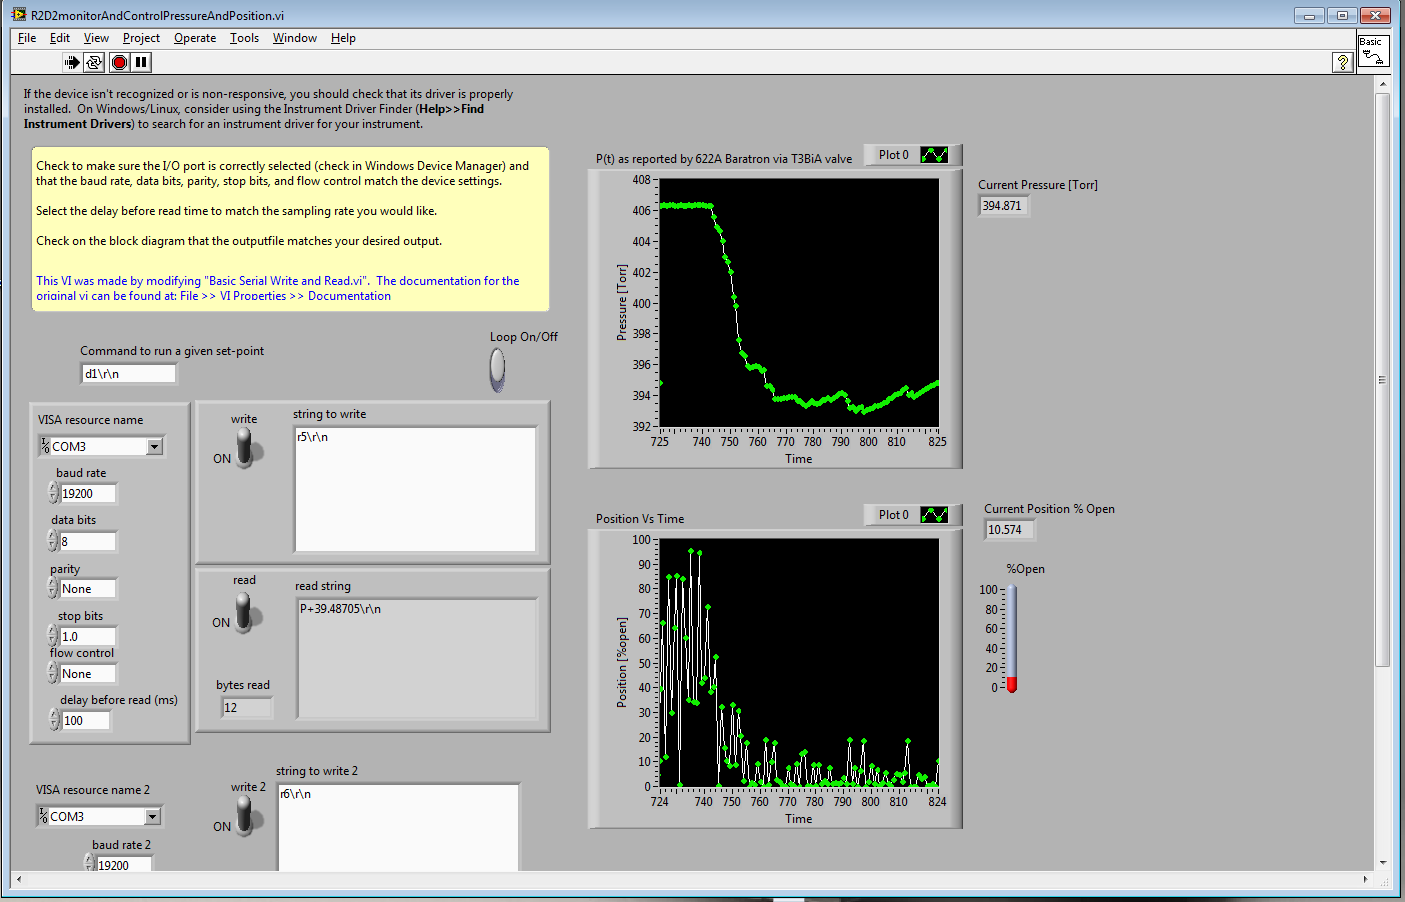Image resolution: width=1405 pixels, height=902 pixels.
Task: Open the Context Help question mark icon
Action: point(1342,63)
